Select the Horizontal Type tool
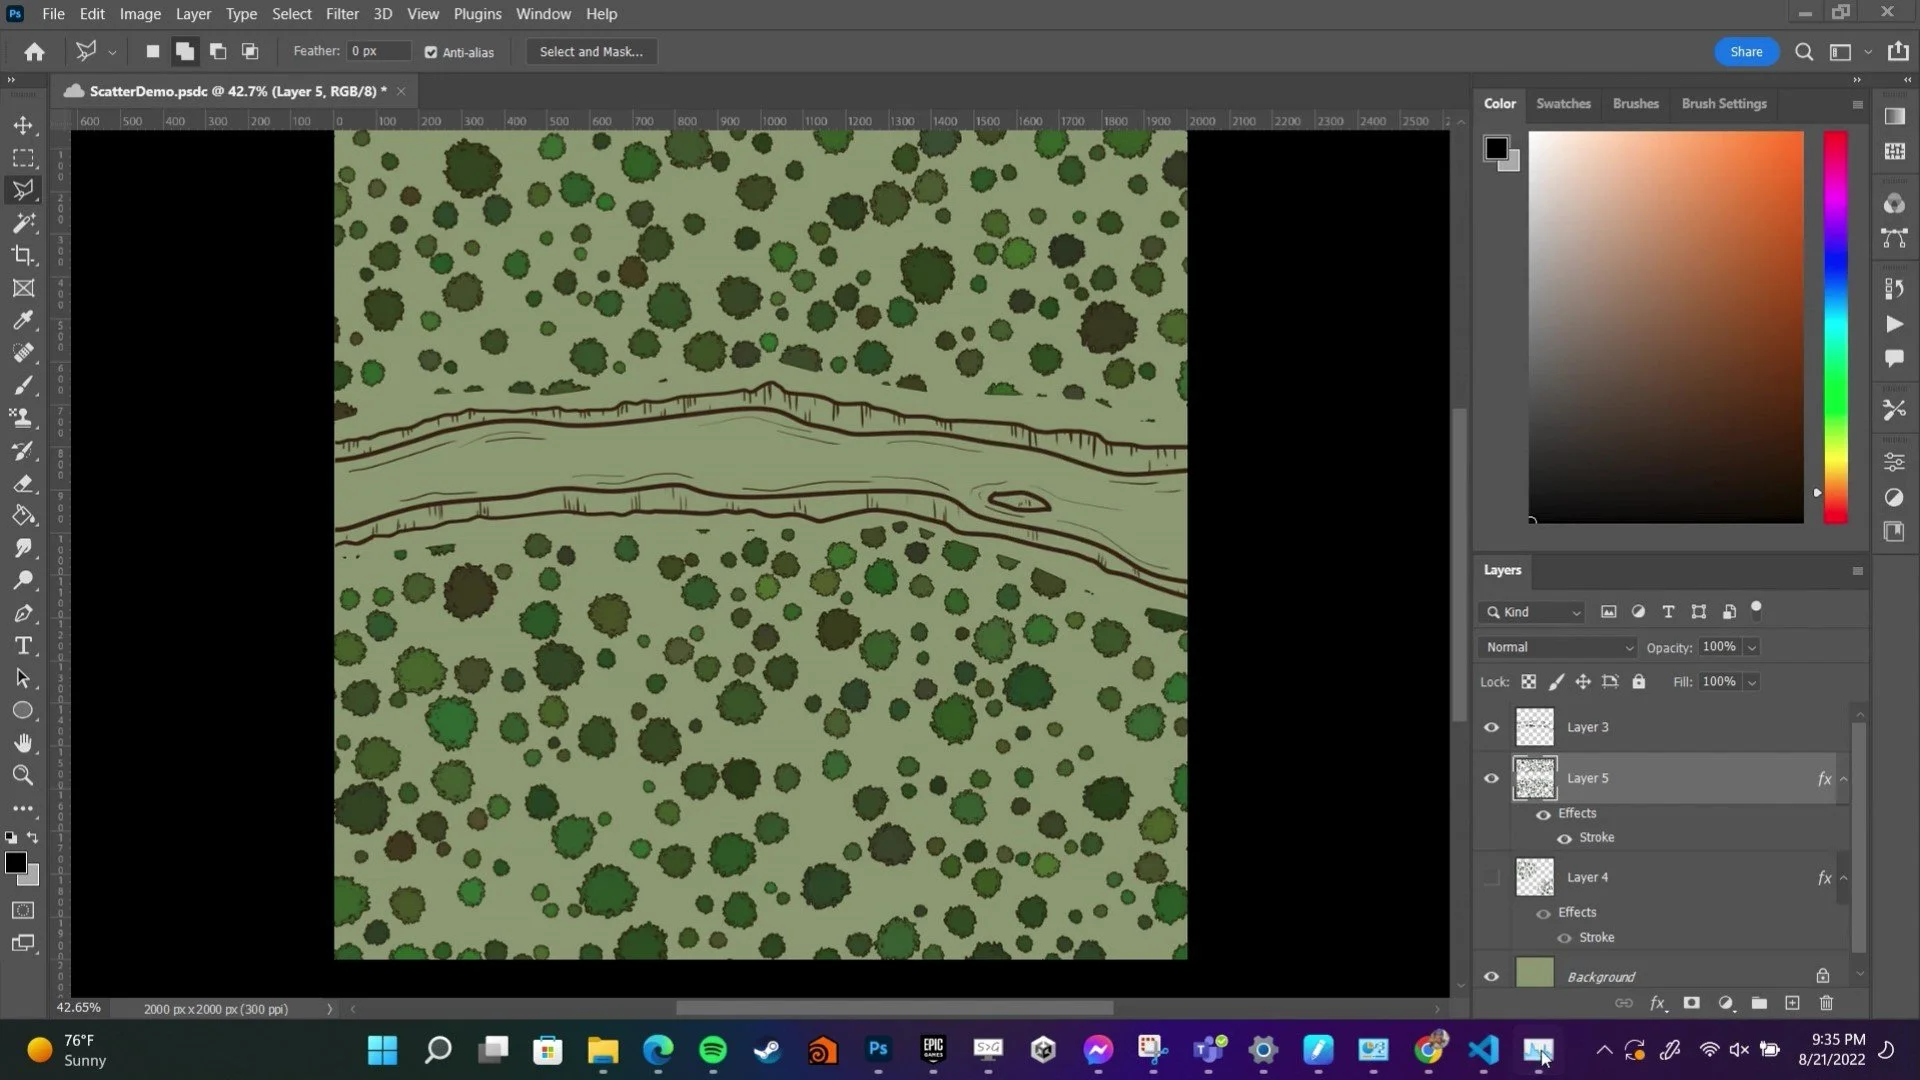1920x1080 pixels. (x=23, y=646)
